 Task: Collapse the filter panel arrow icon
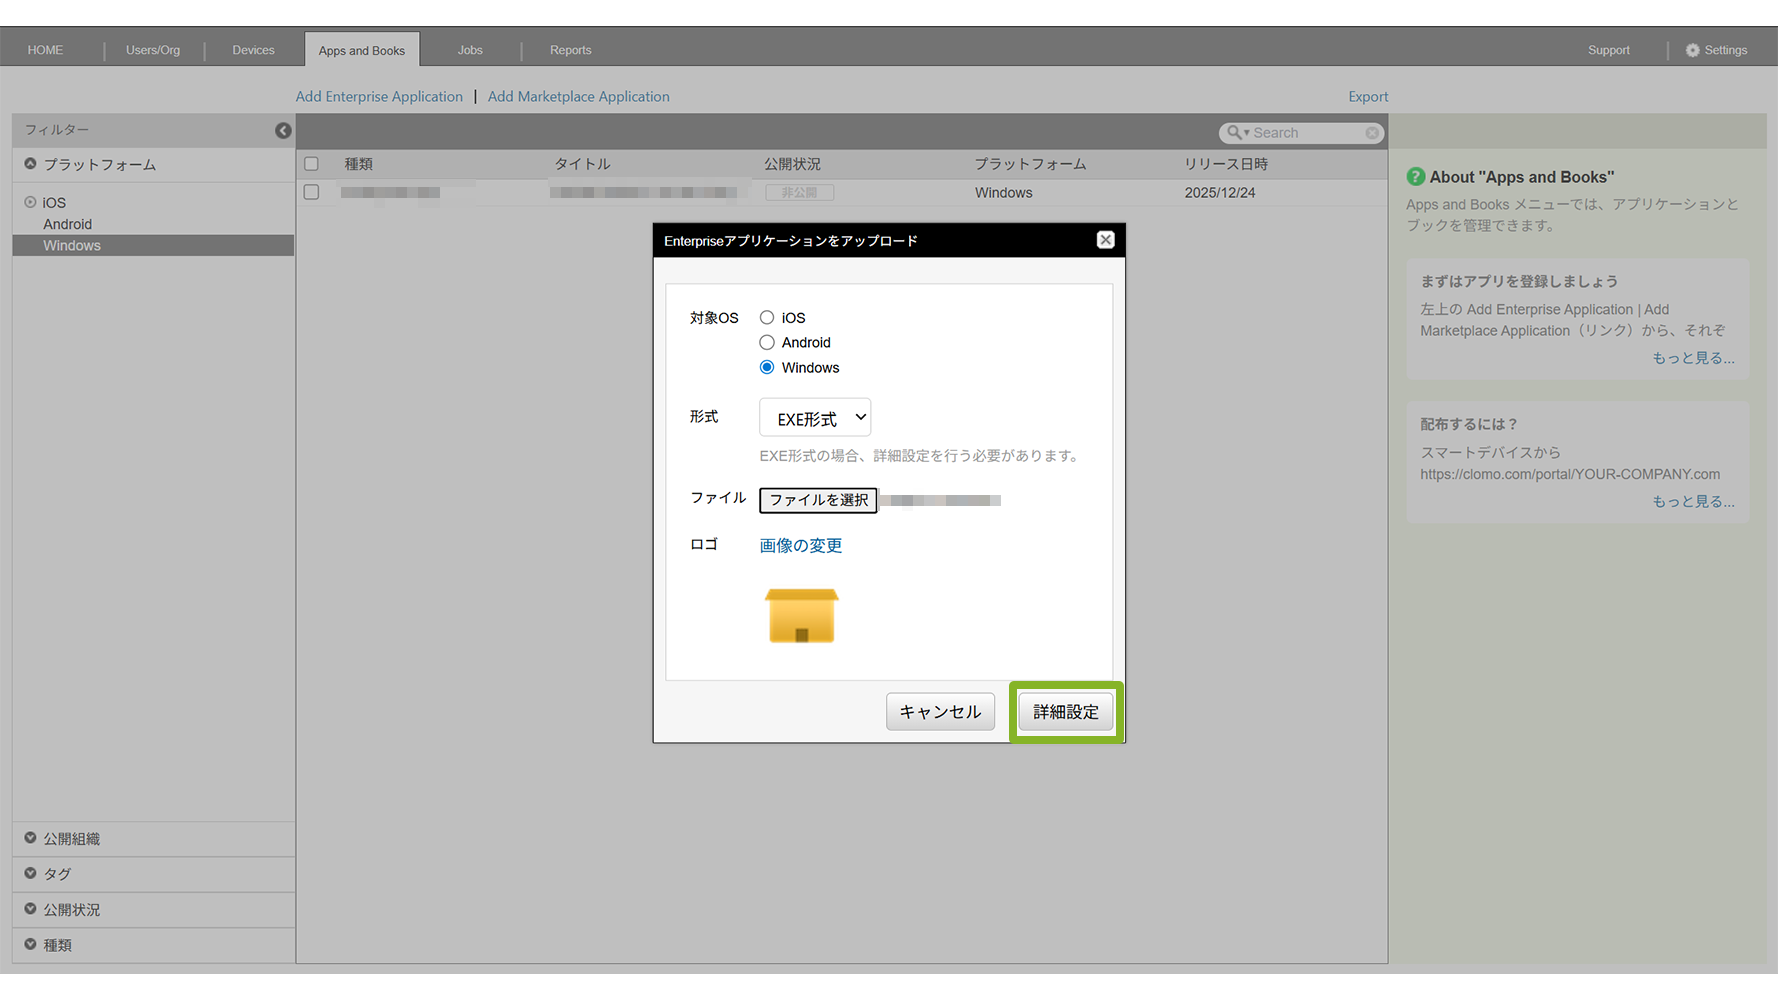[x=283, y=130]
